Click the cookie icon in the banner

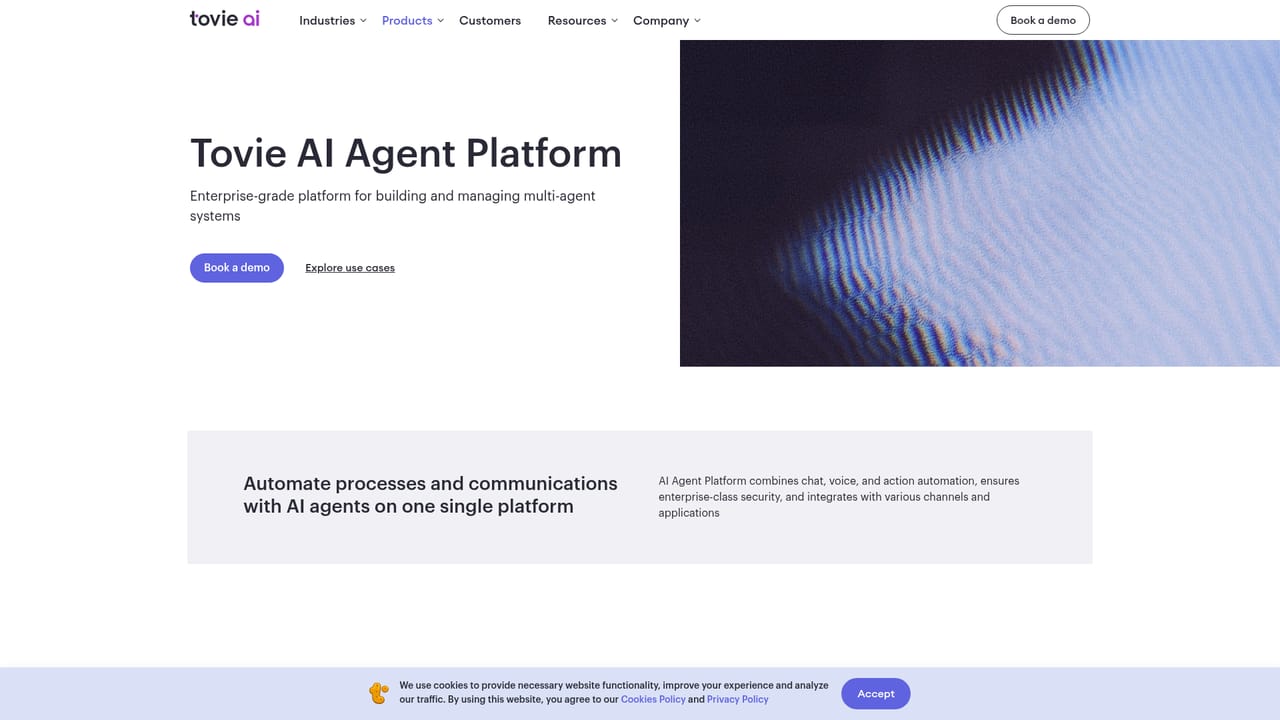[x=379, y=692]
